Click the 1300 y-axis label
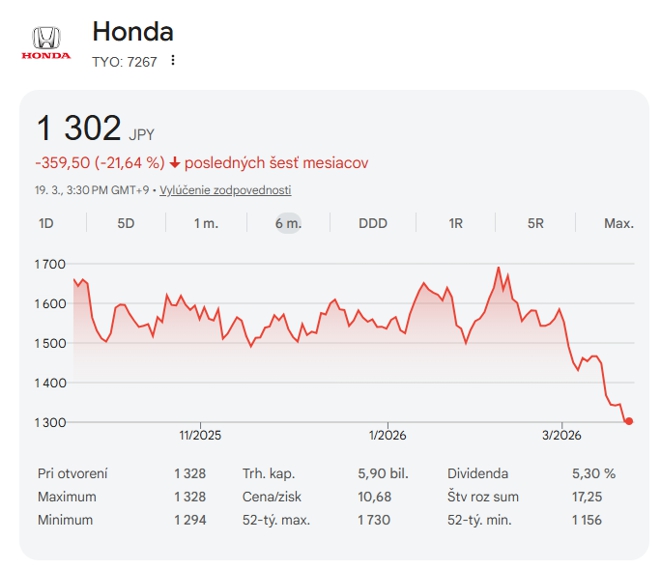Screen dimensions: 660x570 click(x=50, y=422)
